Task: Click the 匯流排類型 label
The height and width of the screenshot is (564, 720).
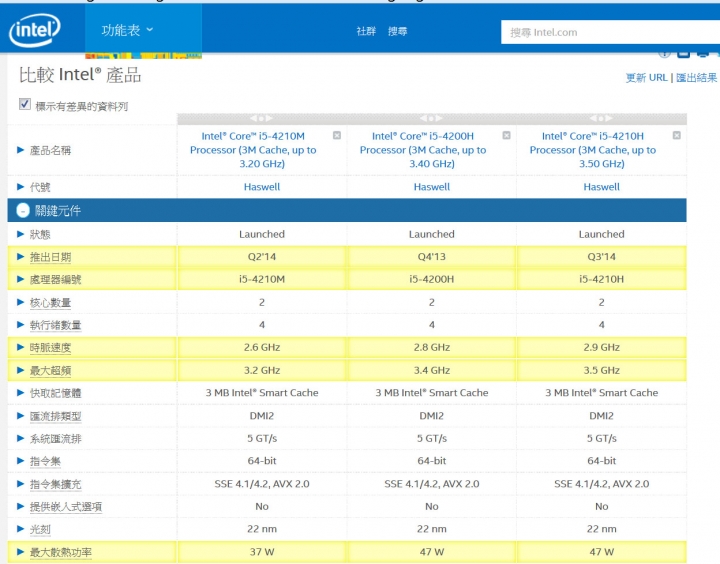Action: 56,416
